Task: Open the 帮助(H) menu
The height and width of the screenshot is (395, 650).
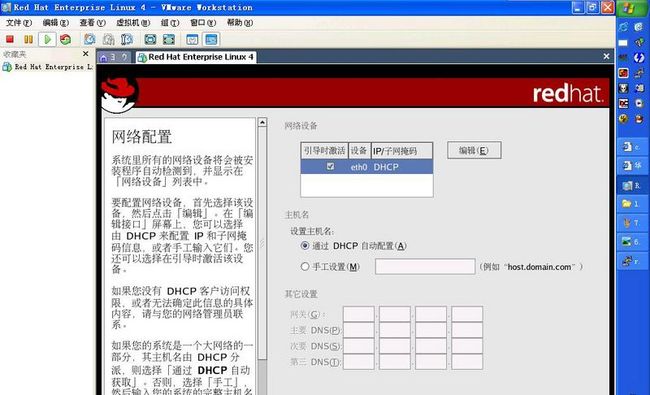Action: pos(240,22)
